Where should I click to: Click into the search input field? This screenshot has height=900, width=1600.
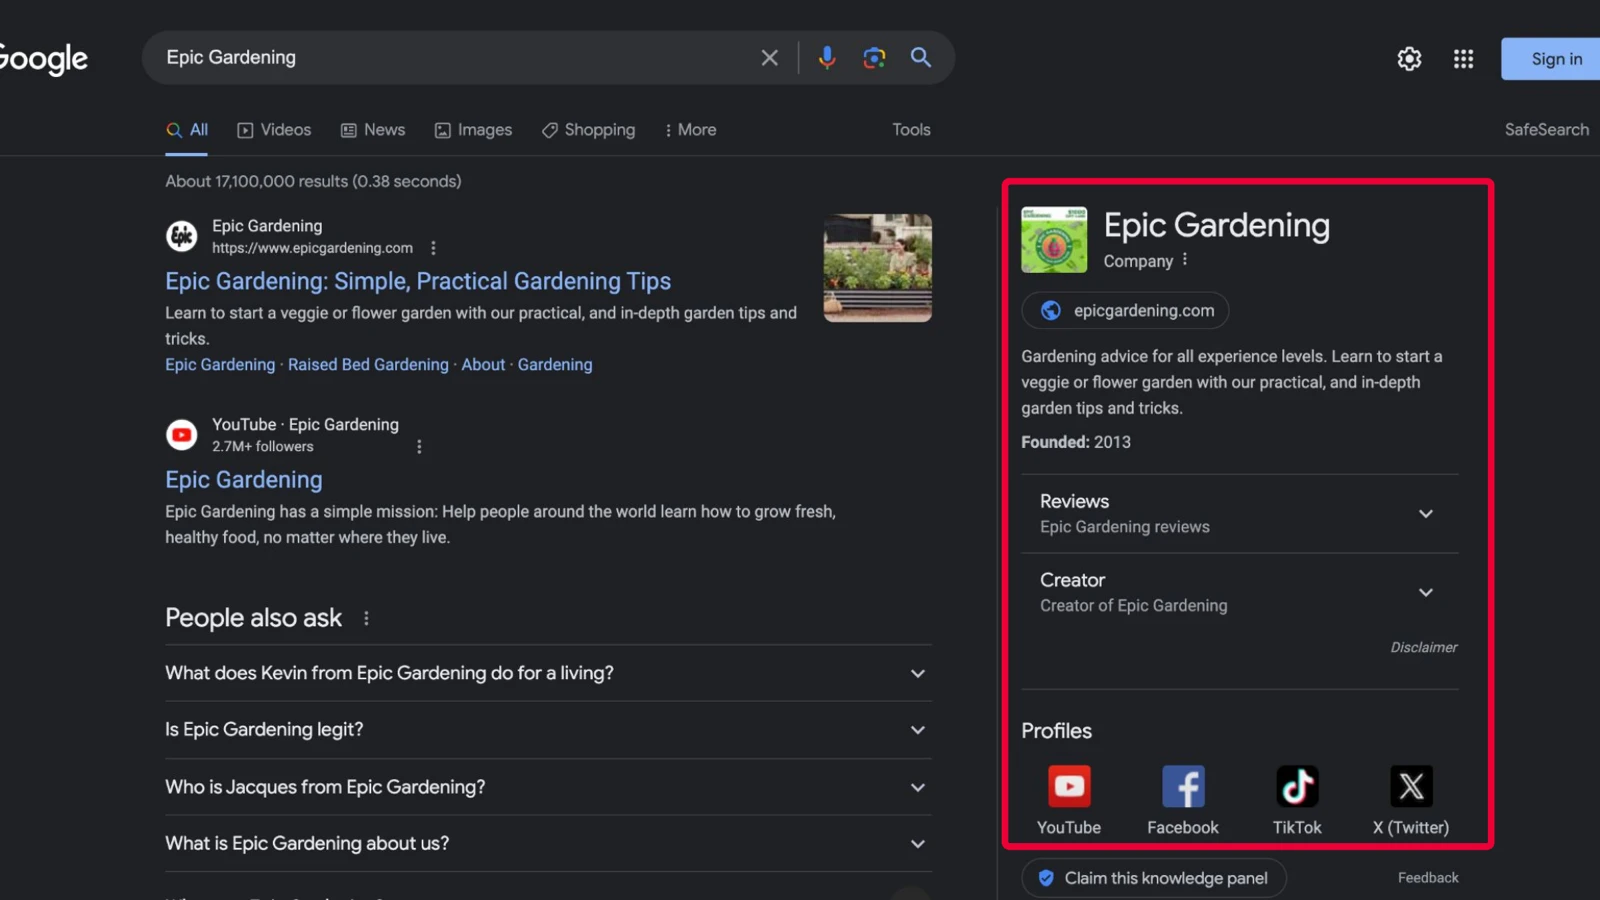click(455, 58)
